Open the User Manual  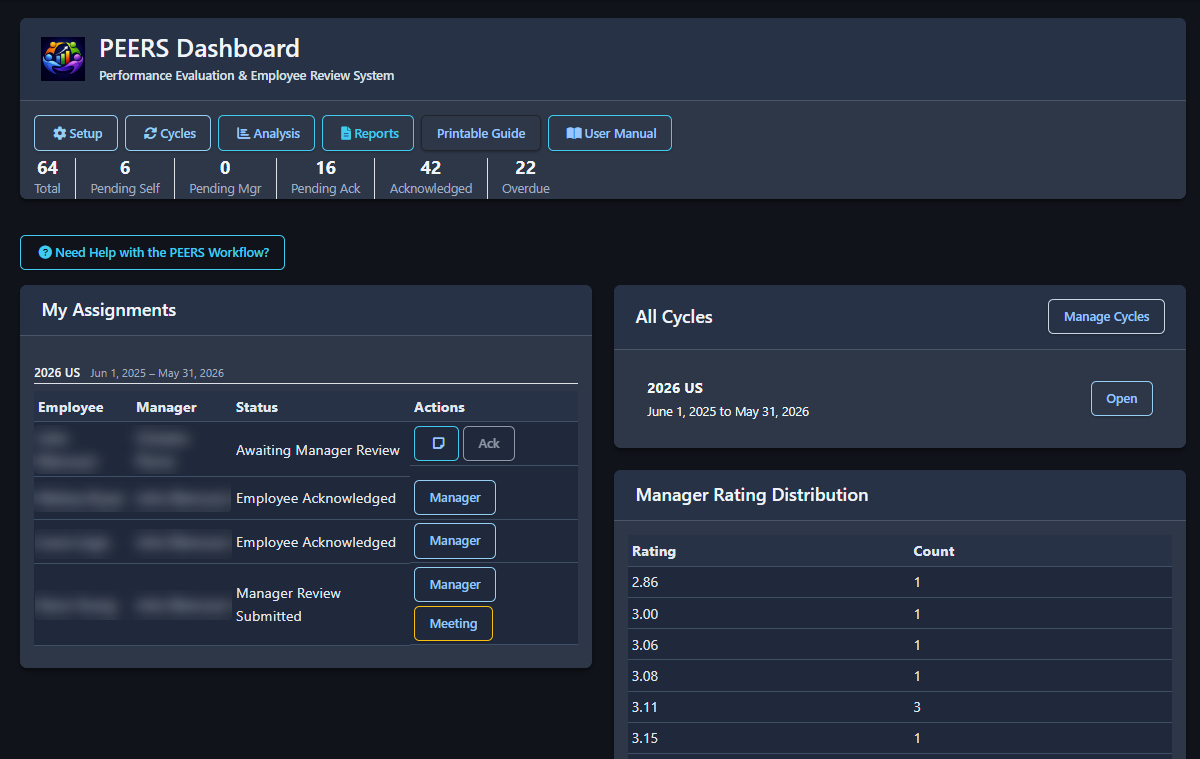click(610, 133)
